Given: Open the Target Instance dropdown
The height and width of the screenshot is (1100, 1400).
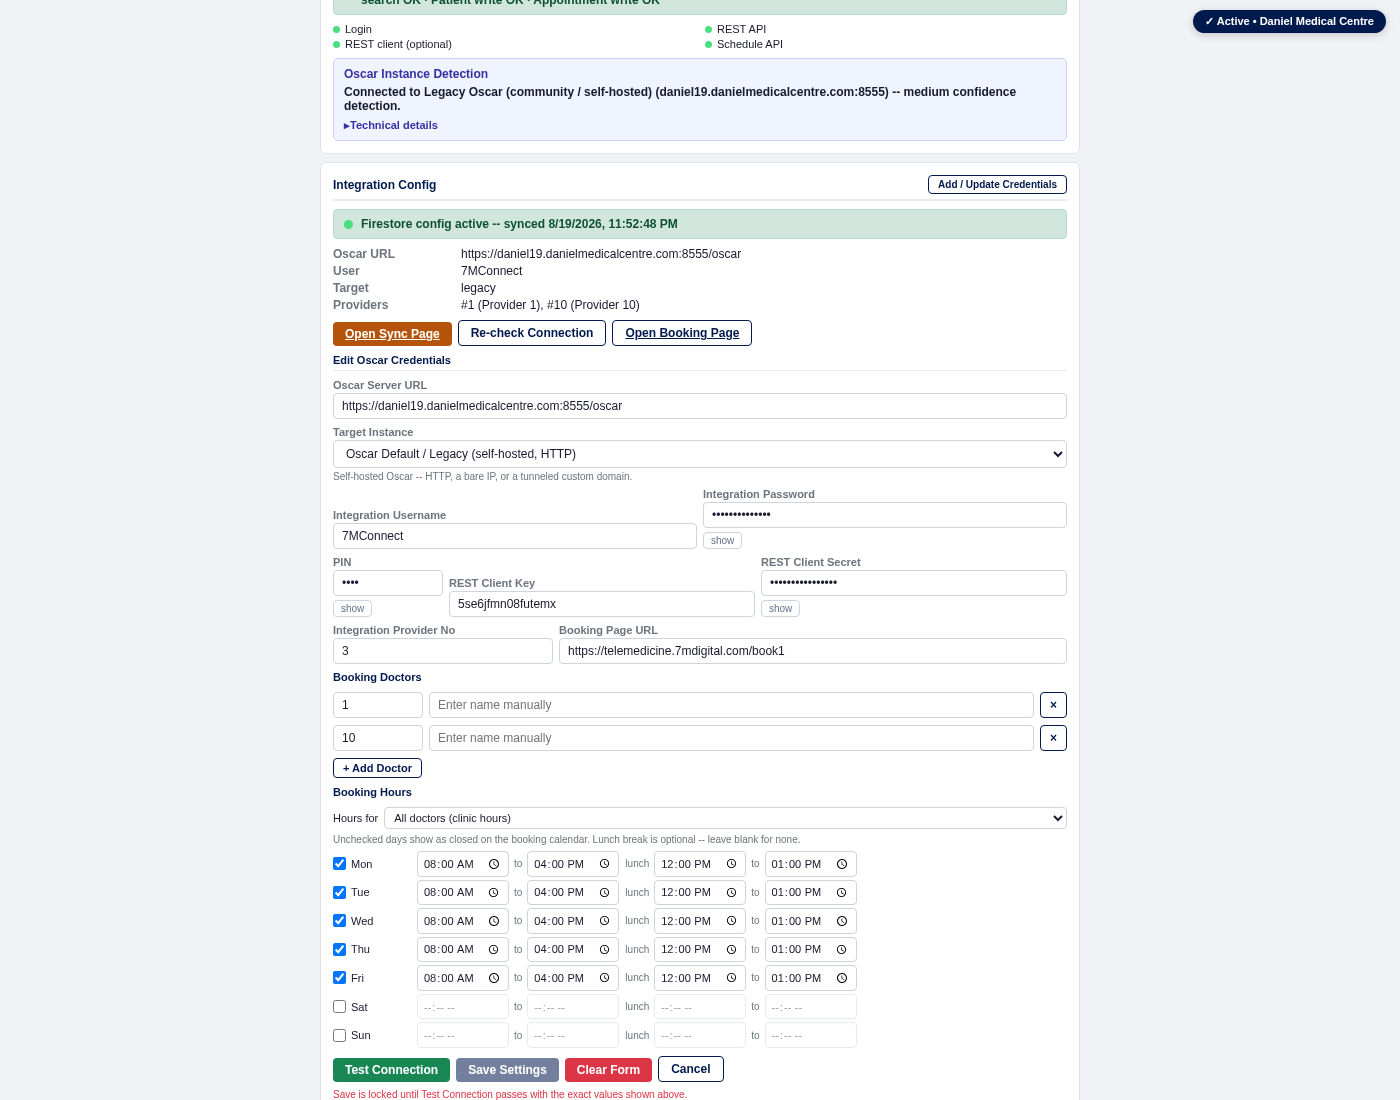Looking at the screenshot, I should point(700,454).
